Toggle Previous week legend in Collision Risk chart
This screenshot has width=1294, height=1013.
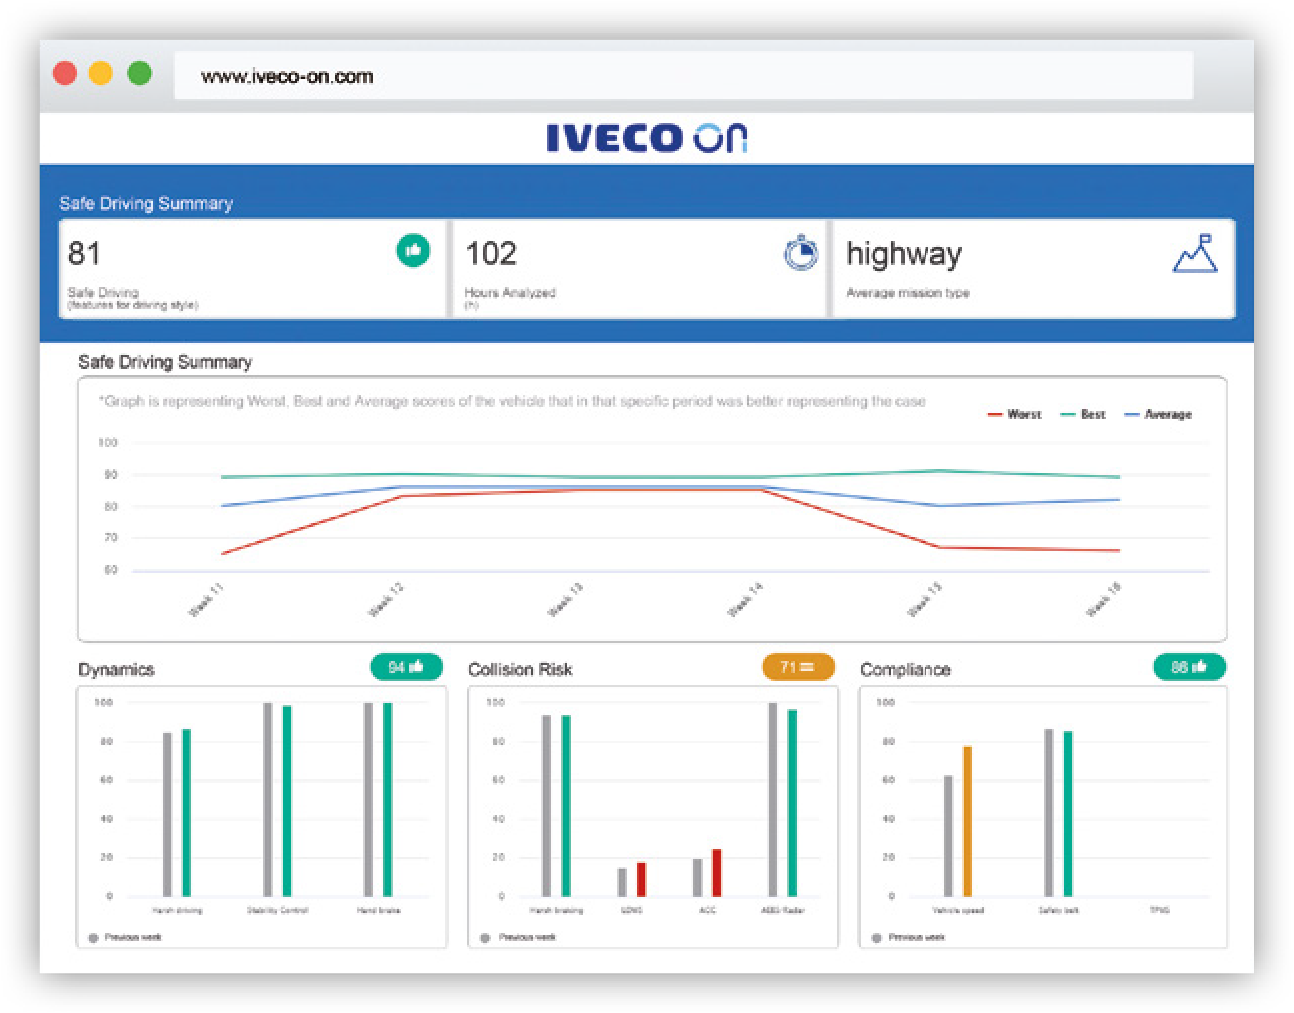[x=518, y=937]
